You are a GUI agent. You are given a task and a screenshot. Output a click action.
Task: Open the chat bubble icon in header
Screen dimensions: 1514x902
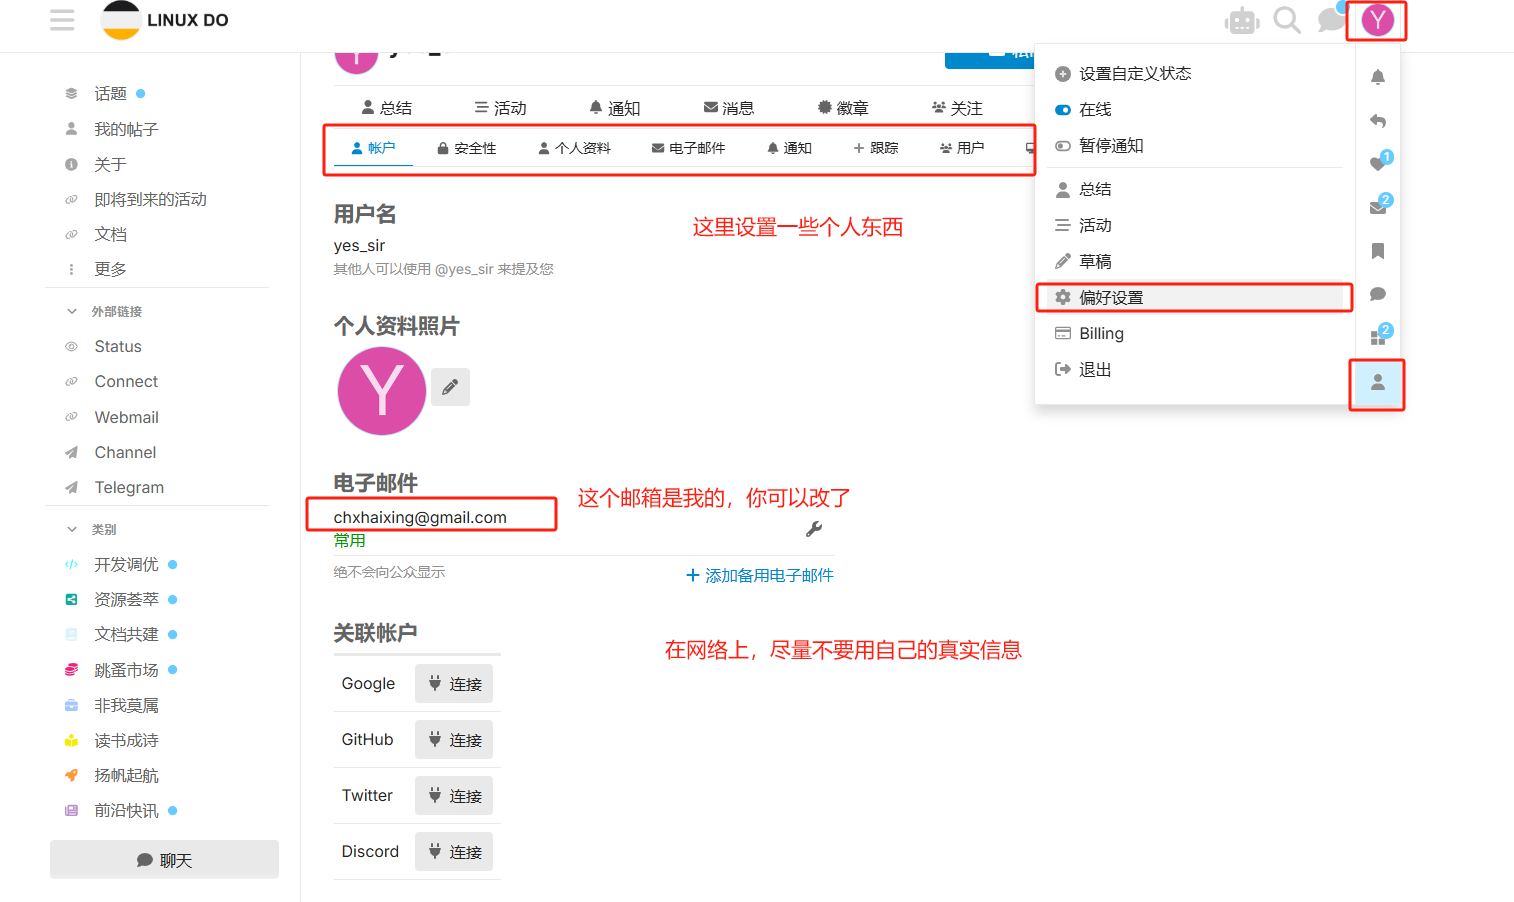click(x=1331, y=20)
